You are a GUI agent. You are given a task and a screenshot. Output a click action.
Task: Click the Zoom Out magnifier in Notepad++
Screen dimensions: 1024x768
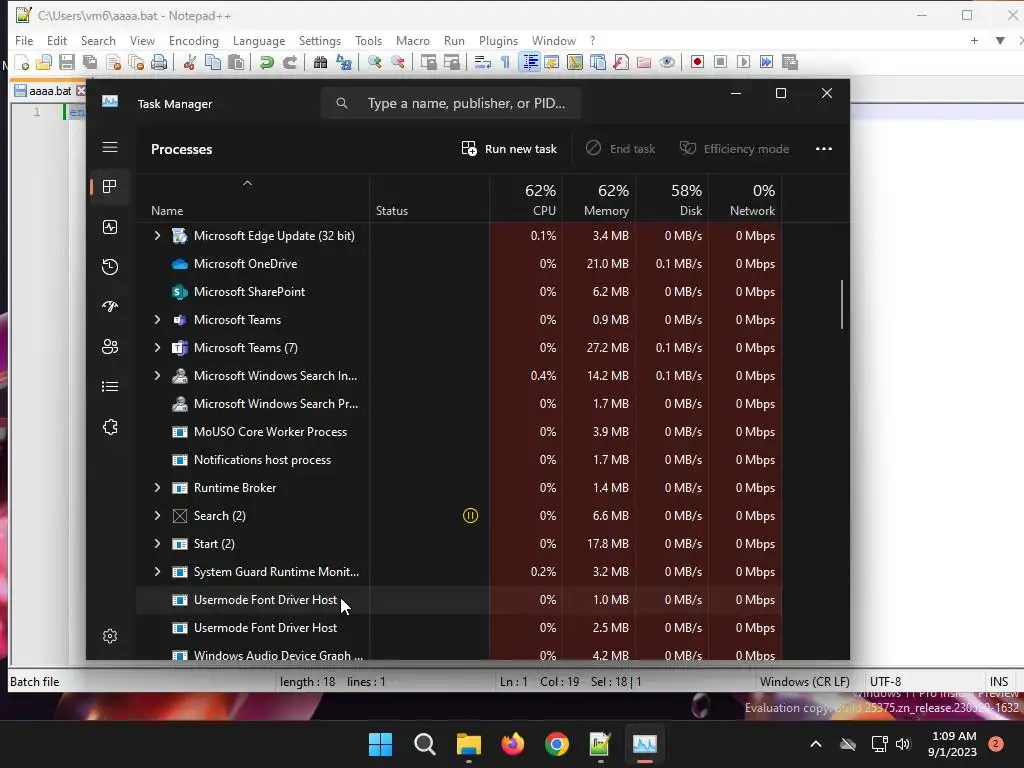(397, 62)
